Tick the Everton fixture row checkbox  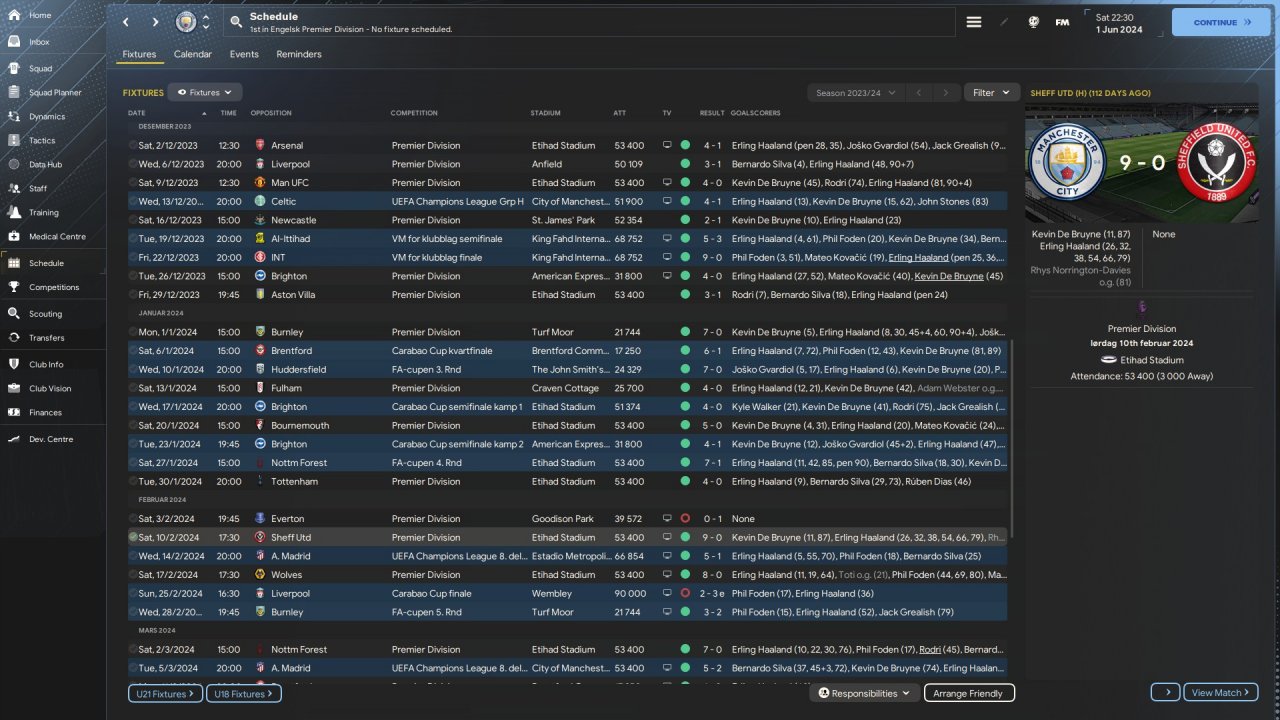tap(133, 519)
